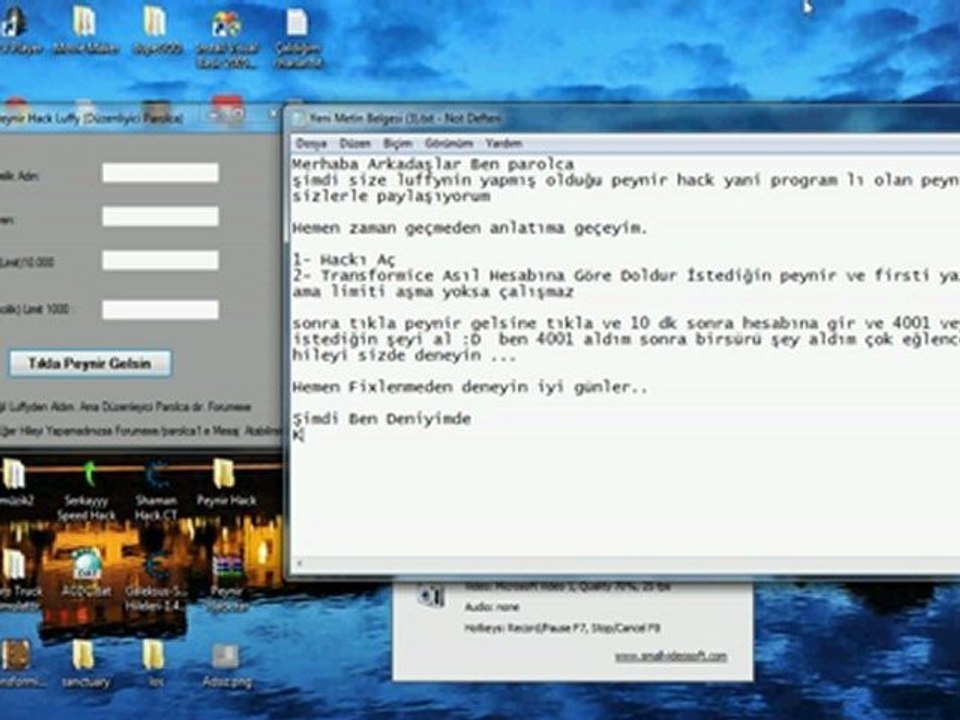Open the Düzen menu in Notepad
960x720 pixels.
coord(355,143)
